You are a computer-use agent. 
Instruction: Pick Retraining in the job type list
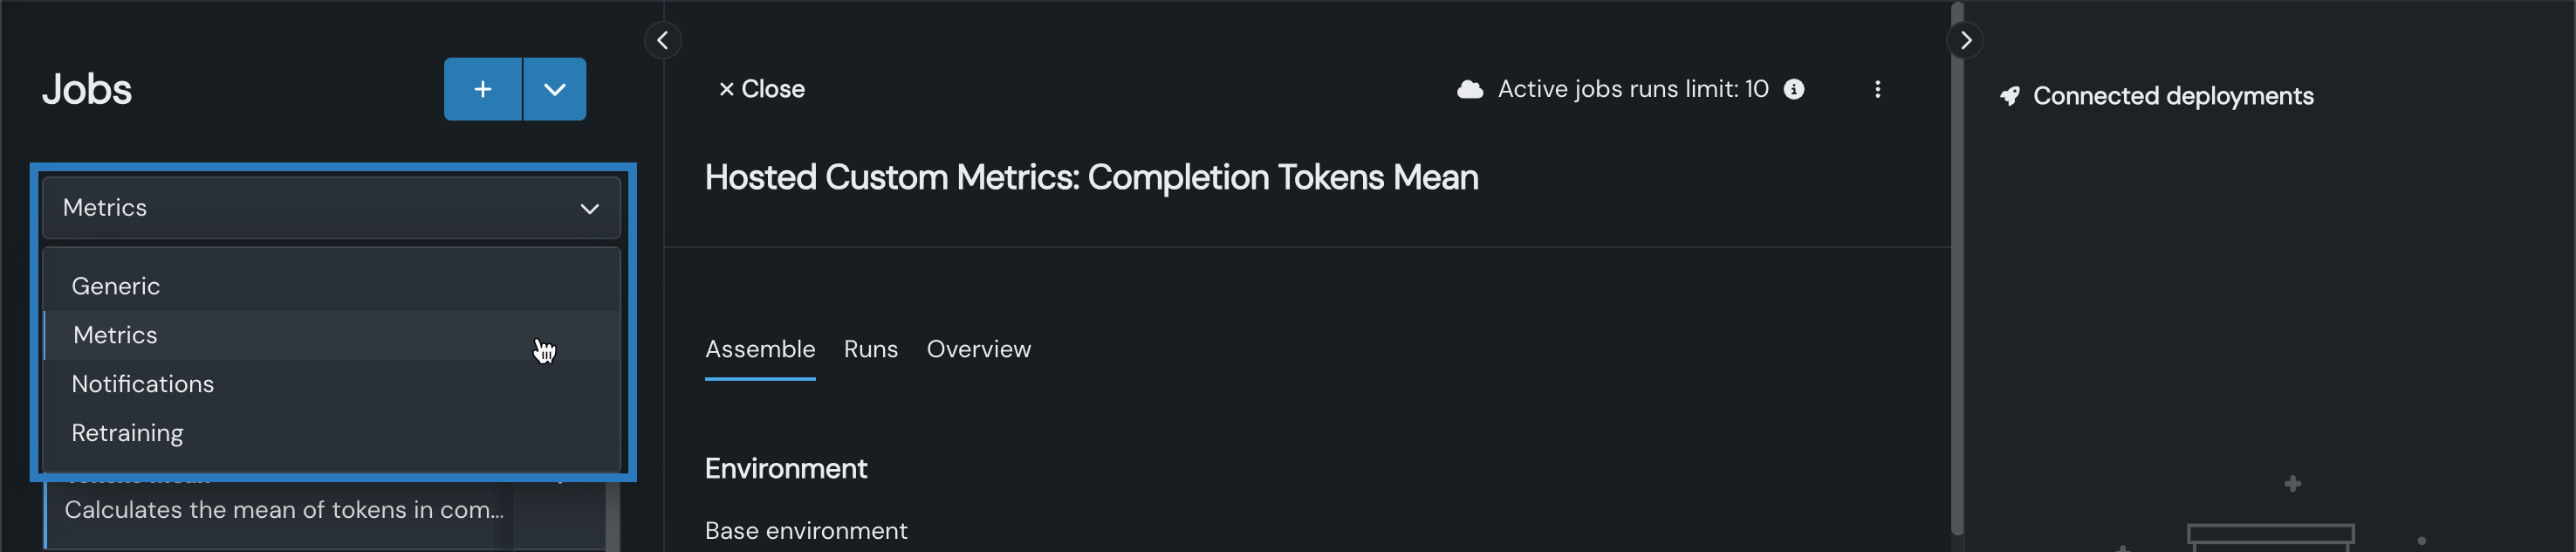[128, 433]
